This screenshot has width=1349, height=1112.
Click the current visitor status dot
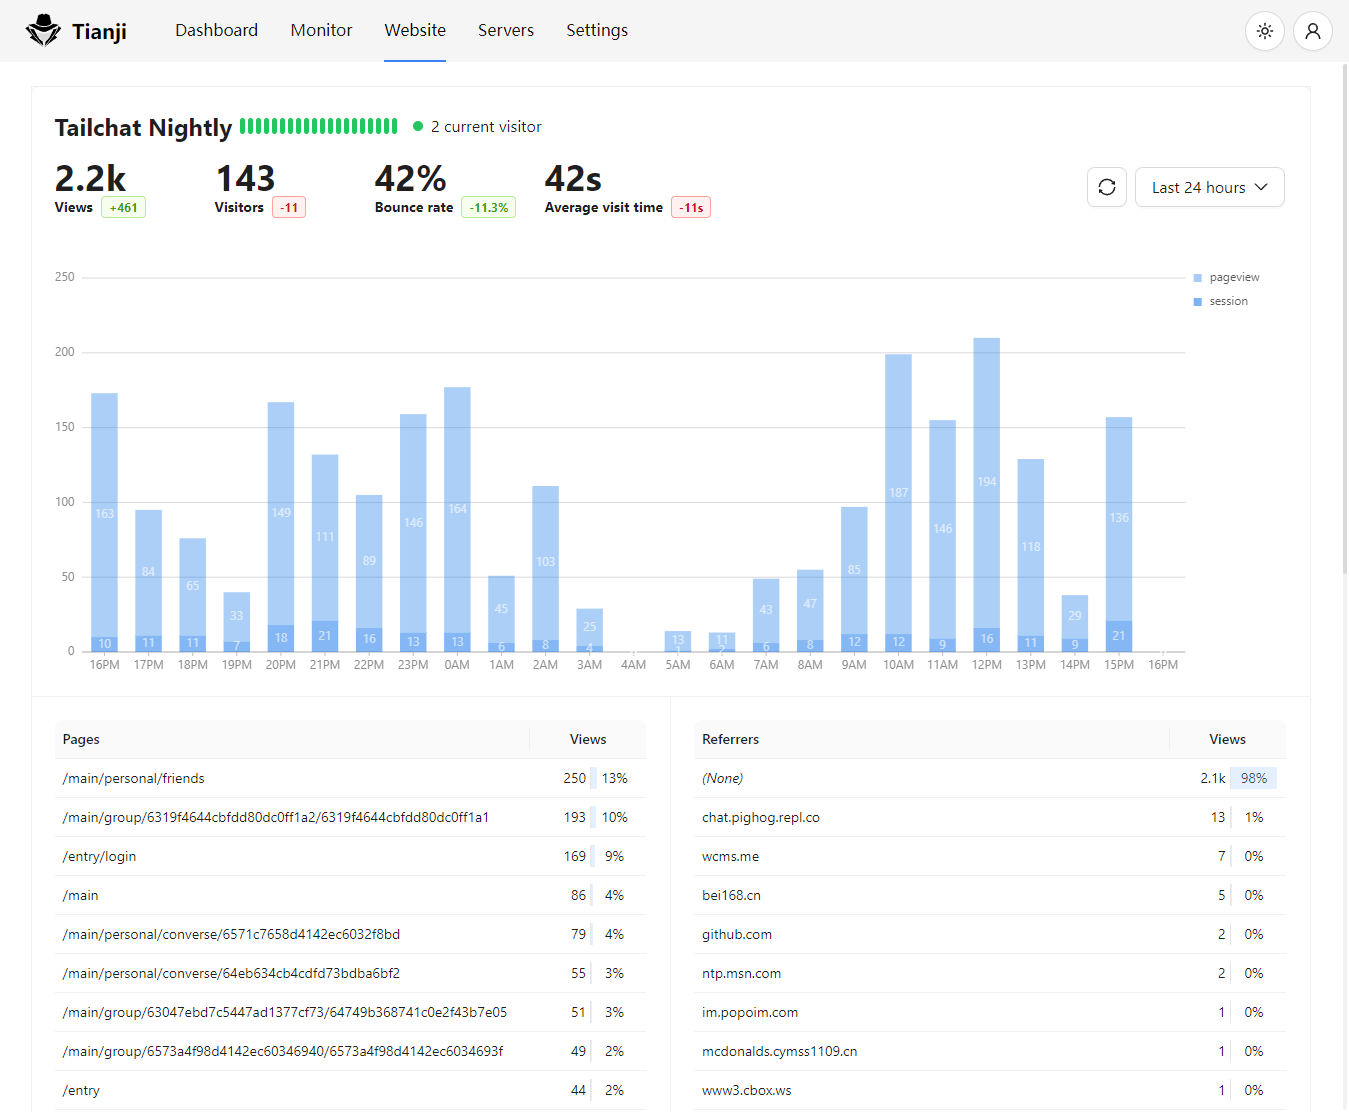click(418, 126)
